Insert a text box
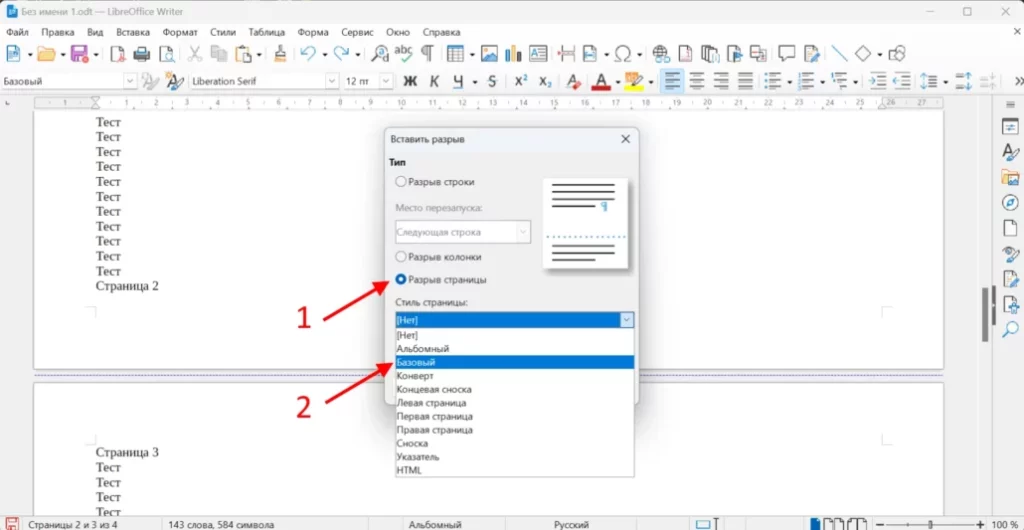Viewport: 1024px width, 530px height. coord(538,54)
